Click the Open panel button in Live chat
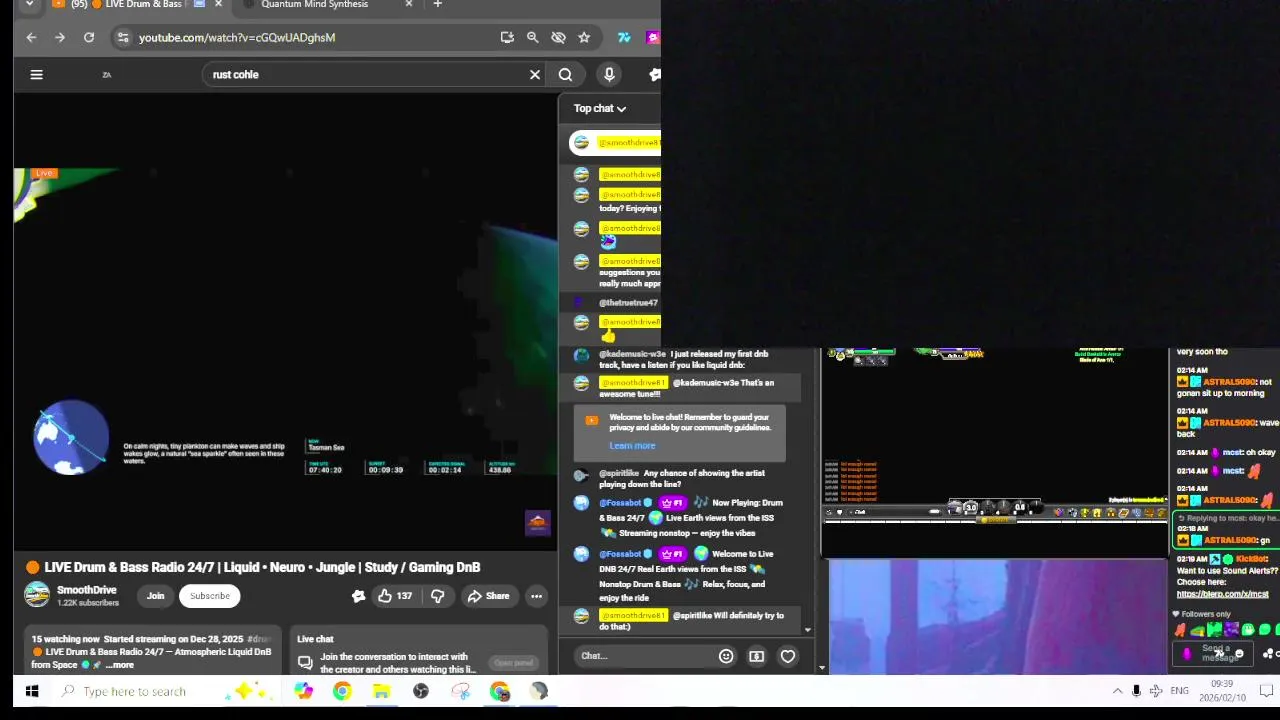This screenshot has height=720, width=1280. (513, 663)
